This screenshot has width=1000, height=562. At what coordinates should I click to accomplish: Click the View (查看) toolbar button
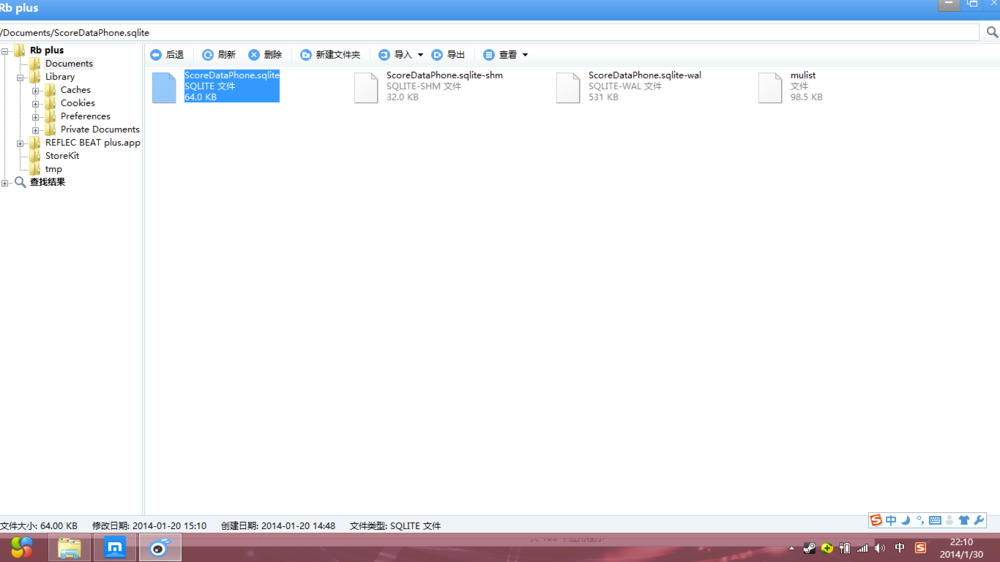pyautogui.click(x=500, y=55)
